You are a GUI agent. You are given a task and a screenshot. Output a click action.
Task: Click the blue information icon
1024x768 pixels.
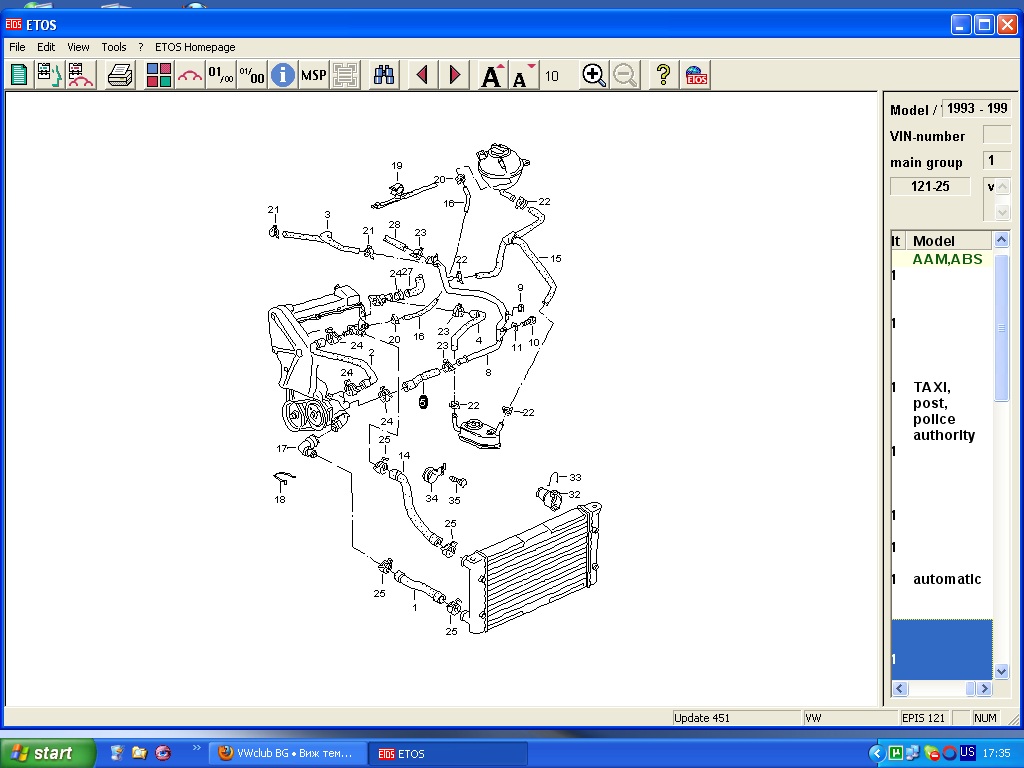click(x=283, y=75)
